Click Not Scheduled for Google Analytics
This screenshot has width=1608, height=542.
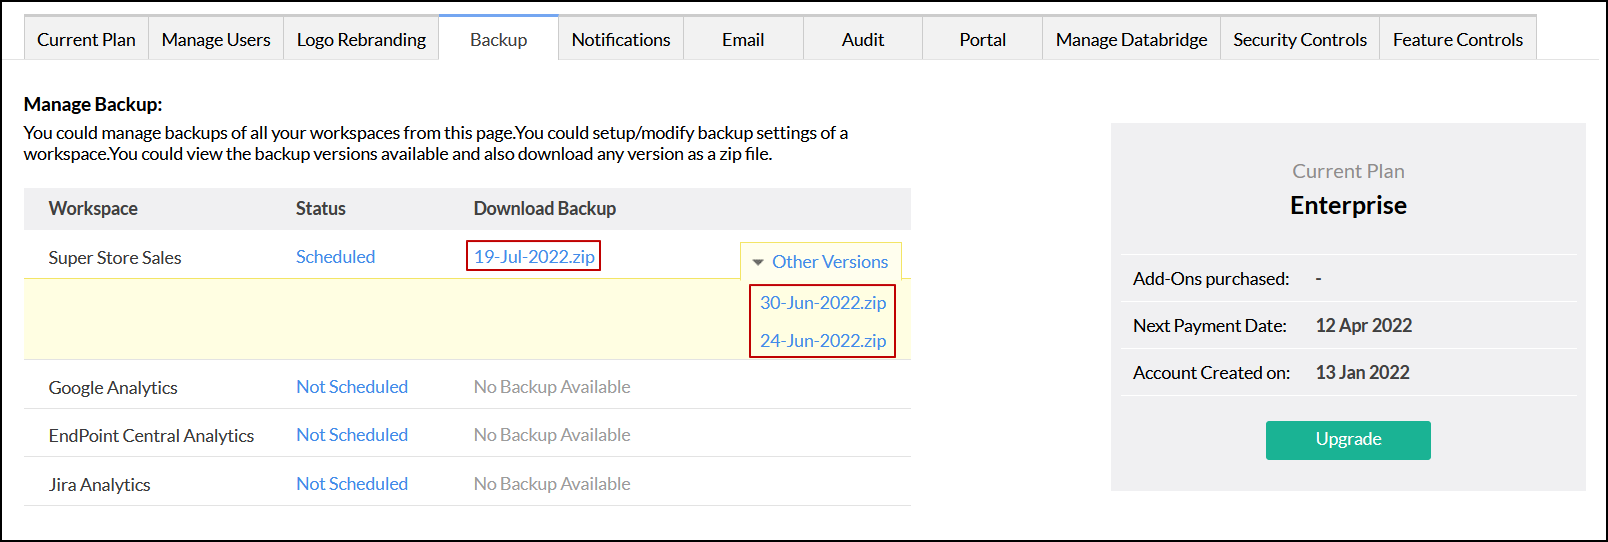pyautogui.click(x=352, y=387)
